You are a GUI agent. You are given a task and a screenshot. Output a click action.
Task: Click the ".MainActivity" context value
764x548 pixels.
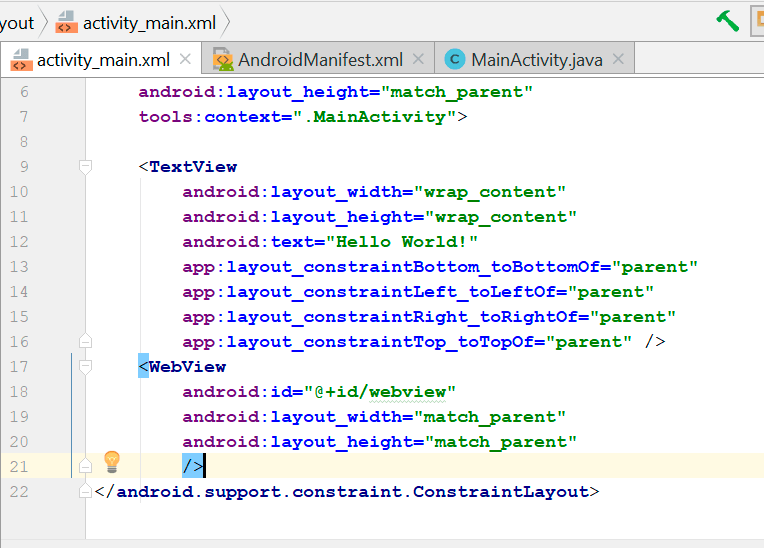coord(374,117)
